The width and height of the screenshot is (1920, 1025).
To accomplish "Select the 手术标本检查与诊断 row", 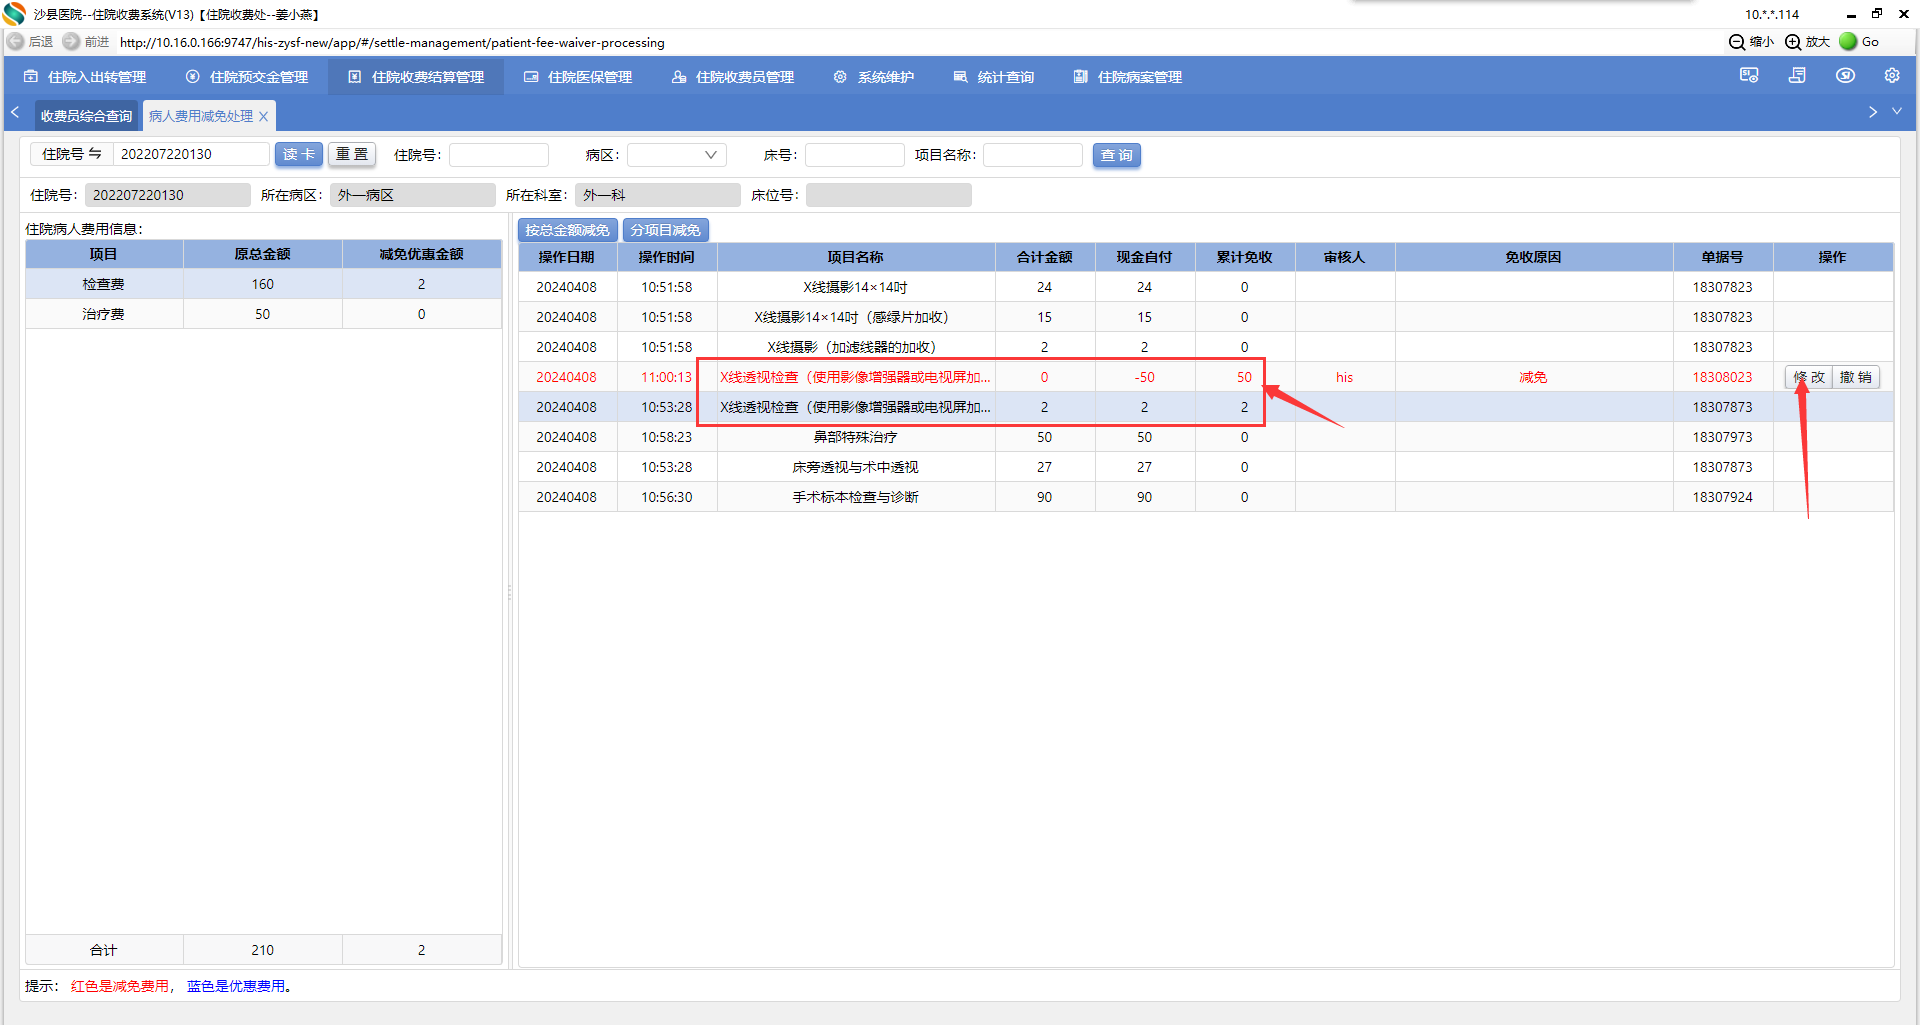I will [1205, 497].
